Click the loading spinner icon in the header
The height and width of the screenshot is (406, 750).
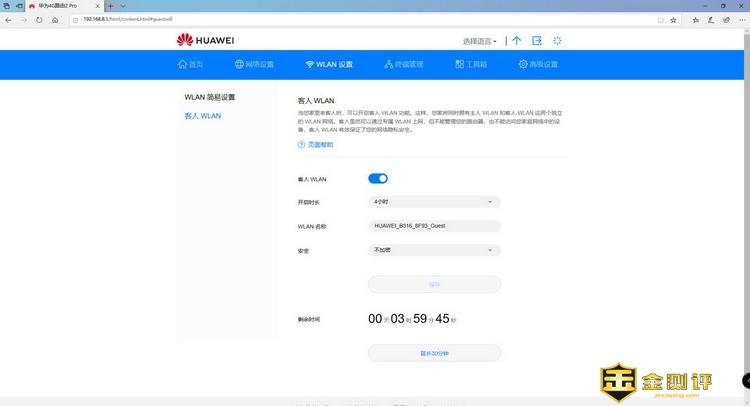click(x=558, y=41)
